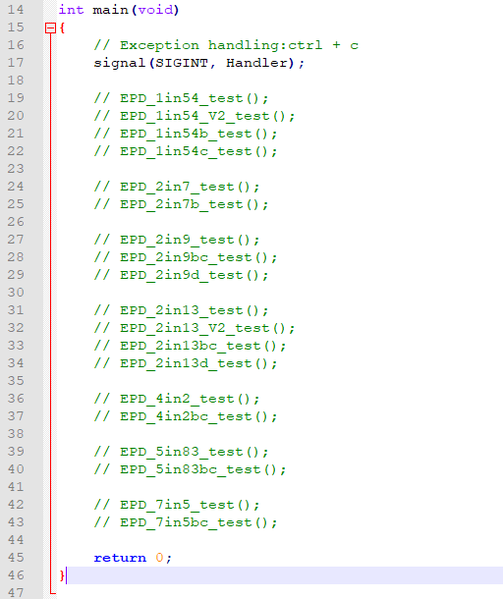Click the return 0 statement
The height and width of the screenshot is (599, 503).
(133, 558)
